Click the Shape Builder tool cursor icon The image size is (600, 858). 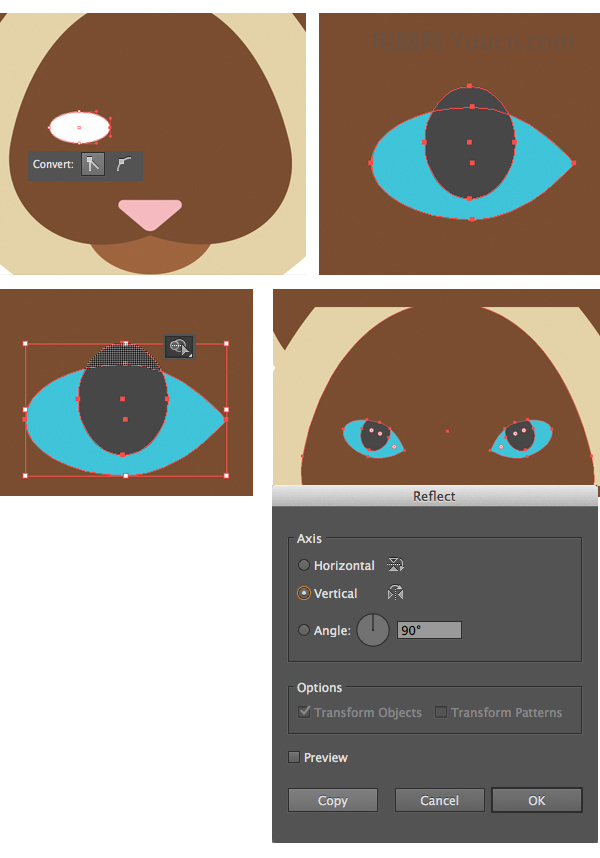[x=179, y=347]
